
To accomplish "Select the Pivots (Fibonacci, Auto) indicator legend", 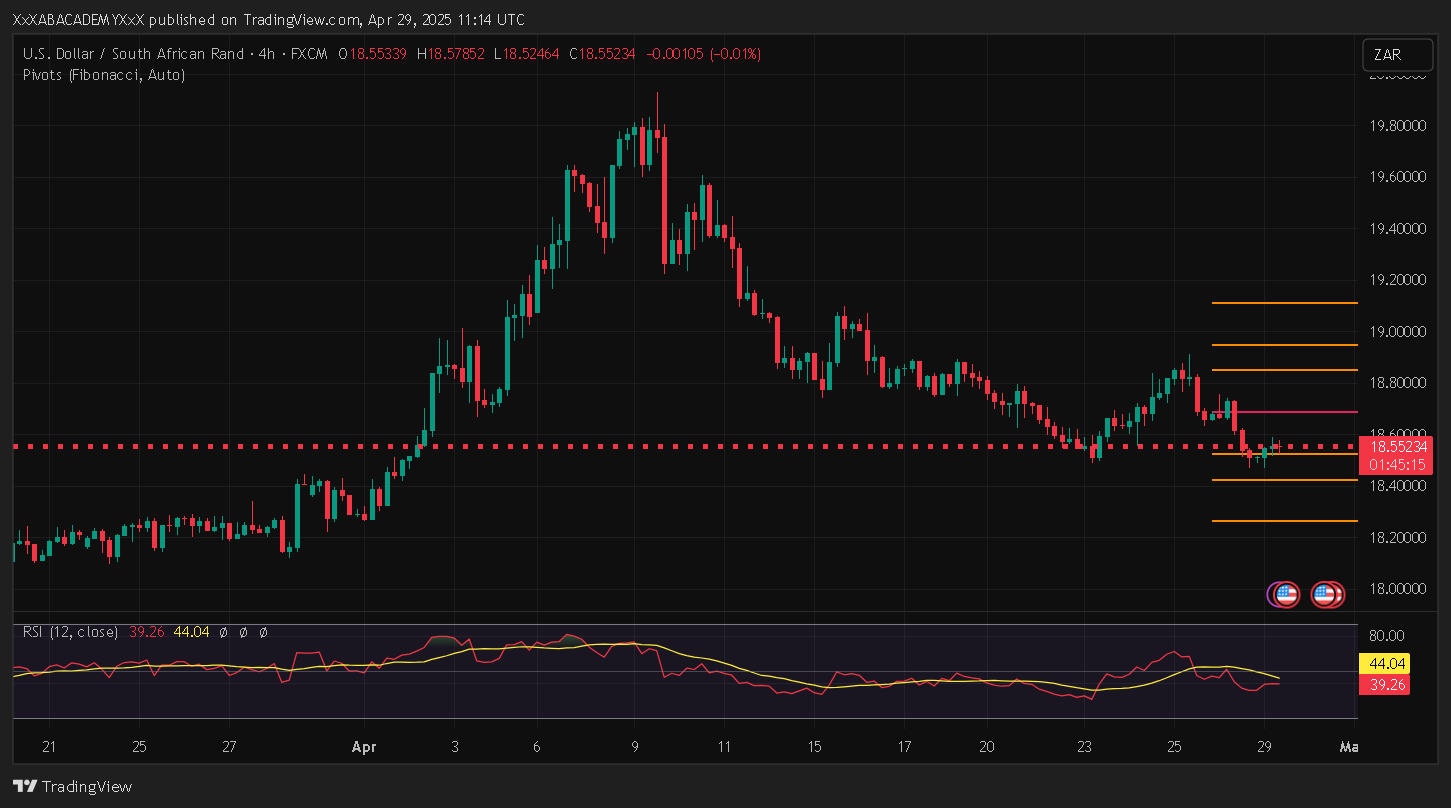I will click(x=103, y=74).
